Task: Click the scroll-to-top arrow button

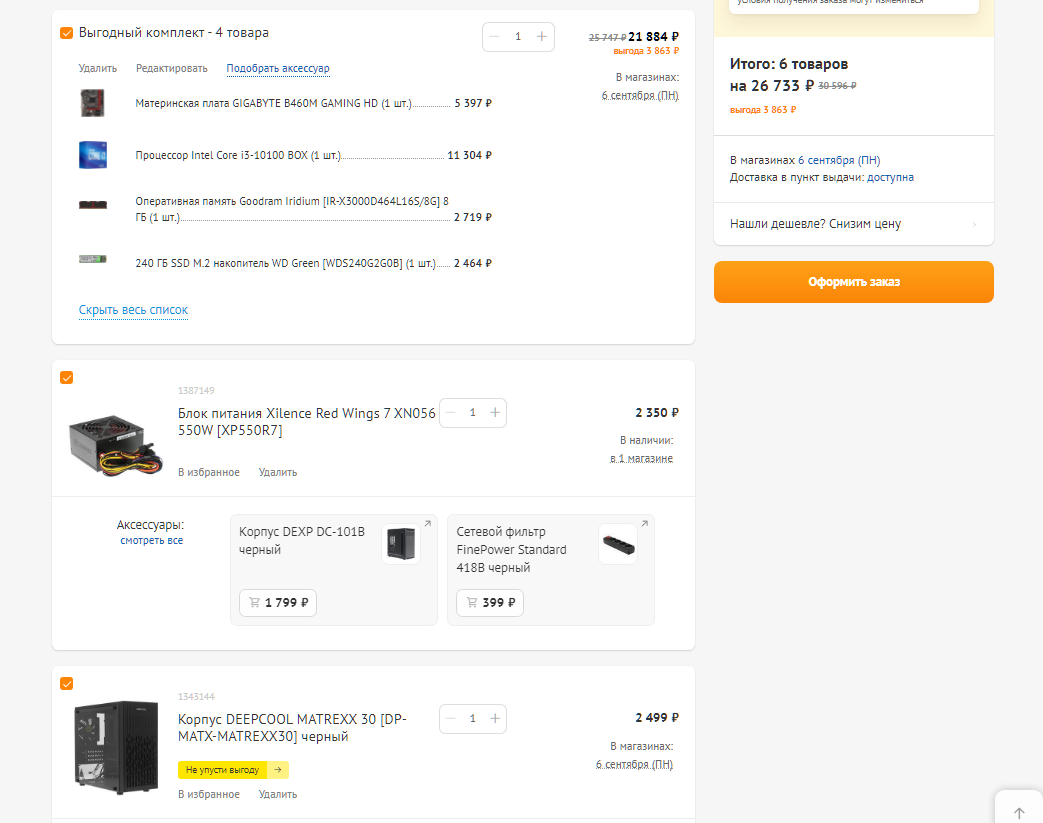Action: (x=1018, y=812)
